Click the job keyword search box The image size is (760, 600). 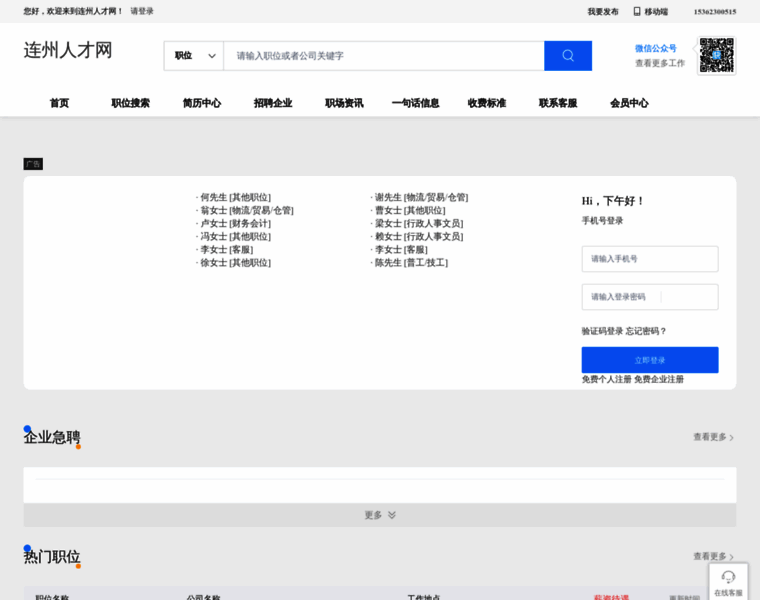pos(384,56)
